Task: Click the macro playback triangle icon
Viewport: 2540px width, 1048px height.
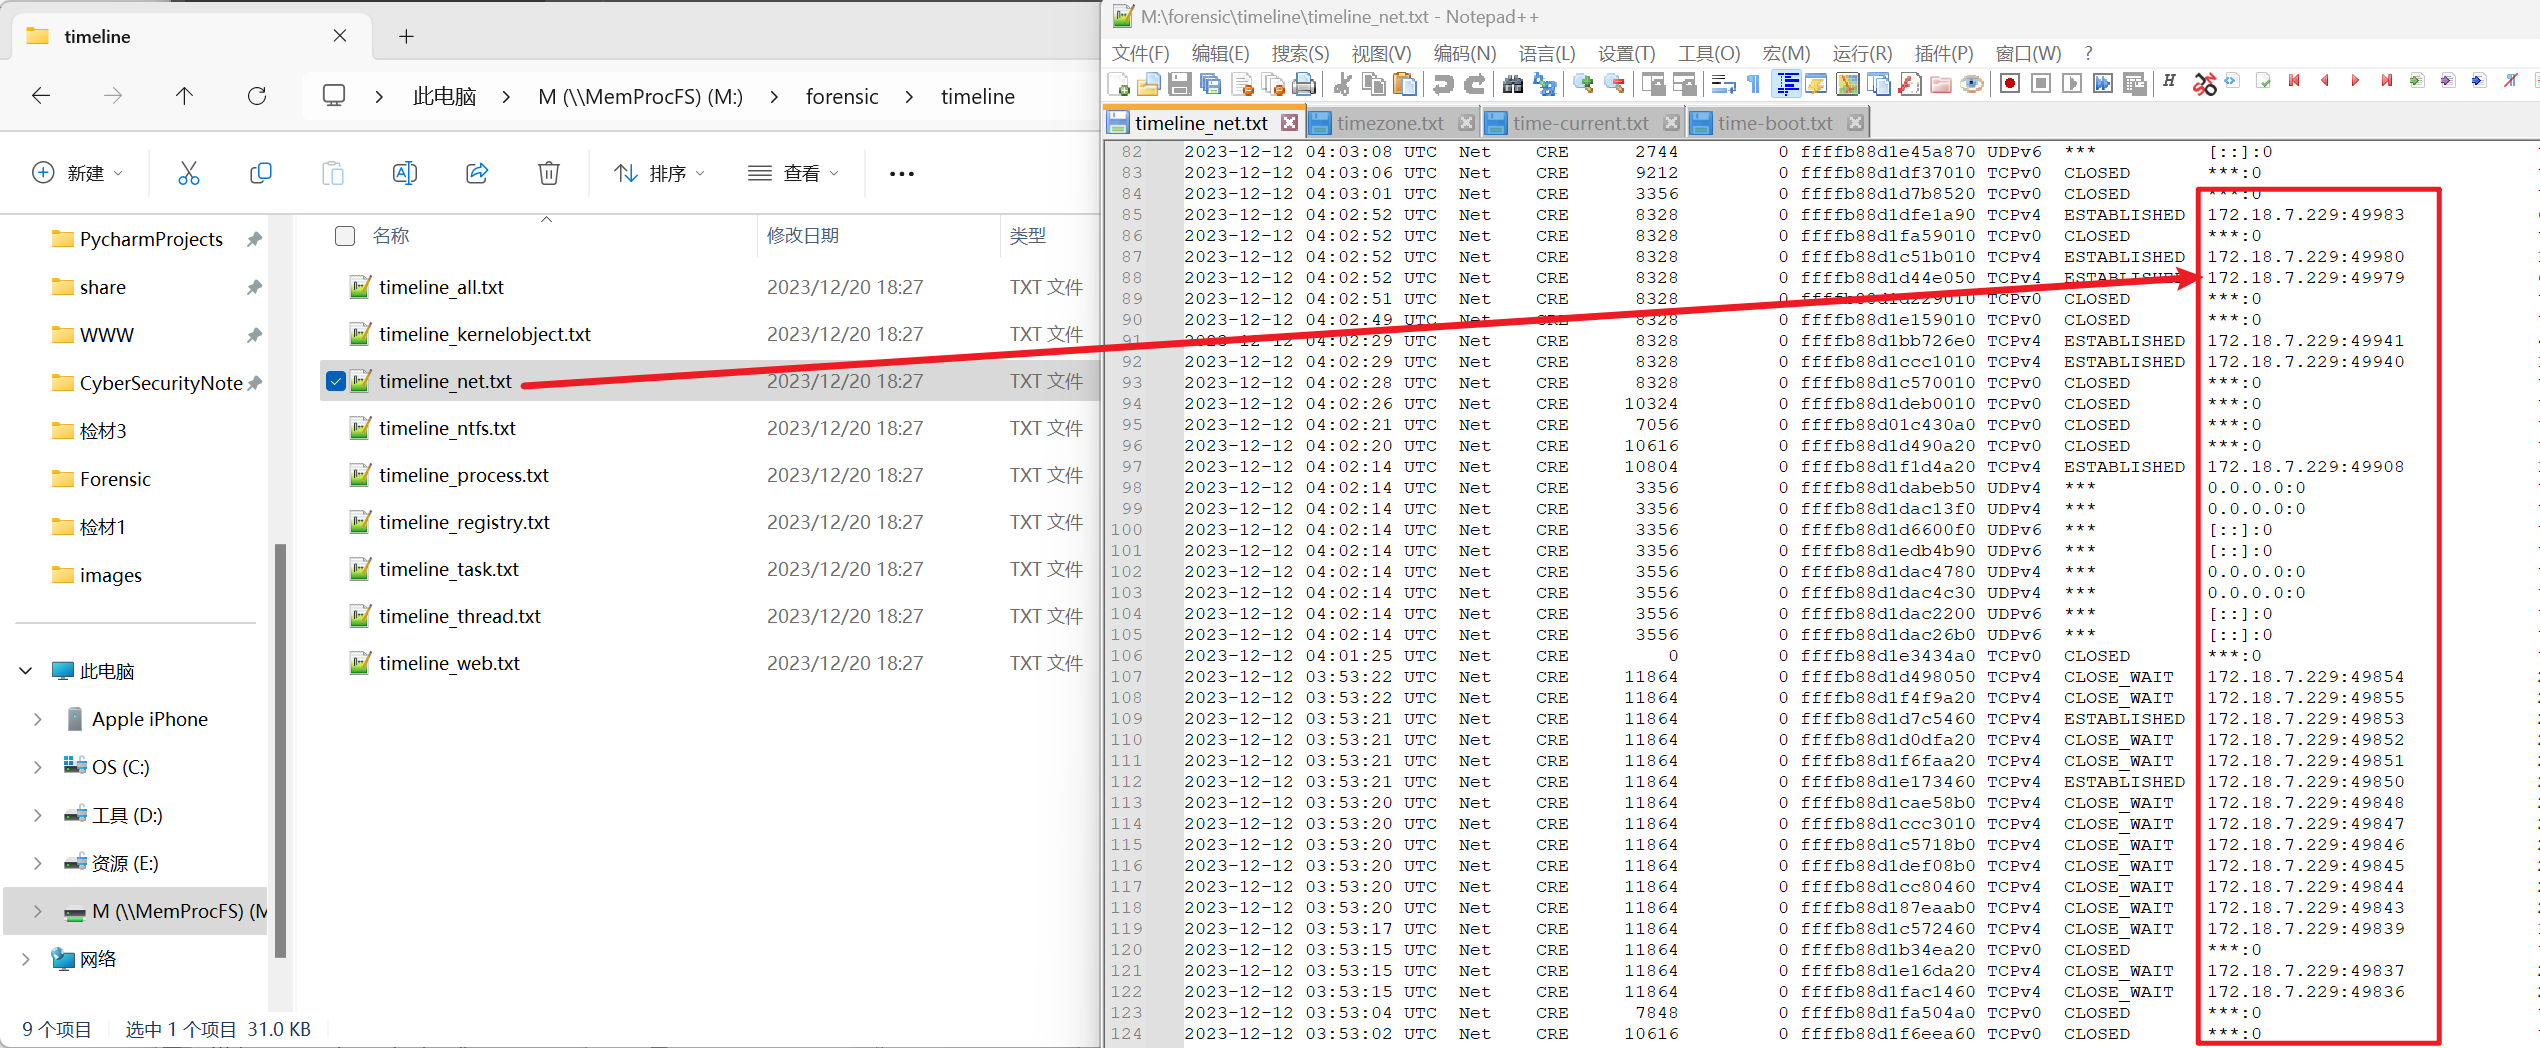Action: (2072, 84)
